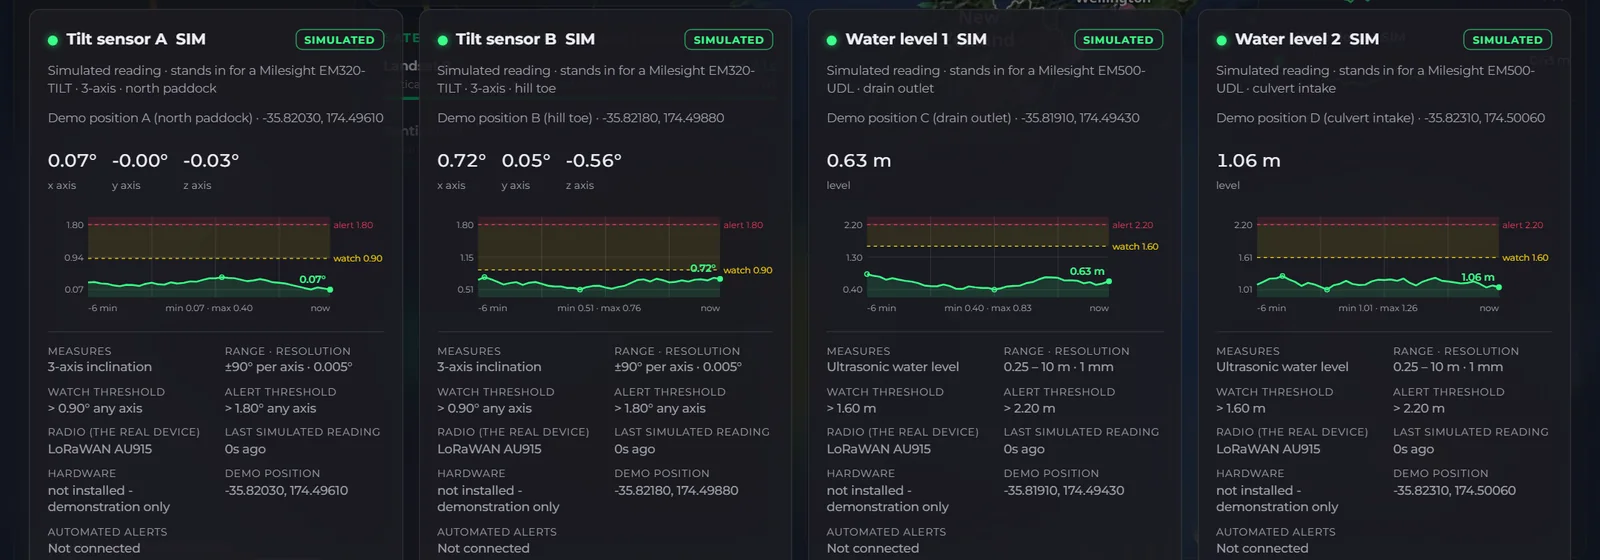Viewport: 1600px width, 560px height.
Task: Click 'Ultrasonic water level' in Water level 1 card
Action: [893, 367]
